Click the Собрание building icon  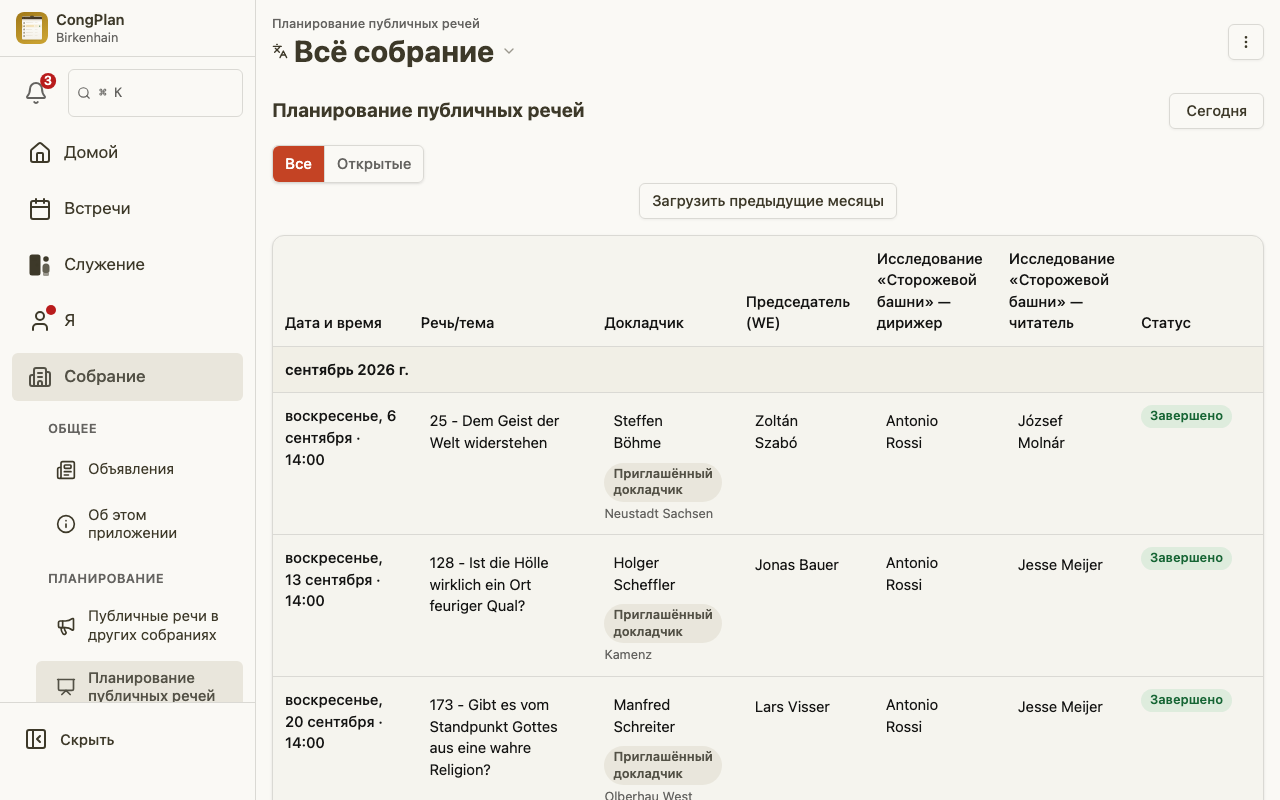click(x=40, y=376)
